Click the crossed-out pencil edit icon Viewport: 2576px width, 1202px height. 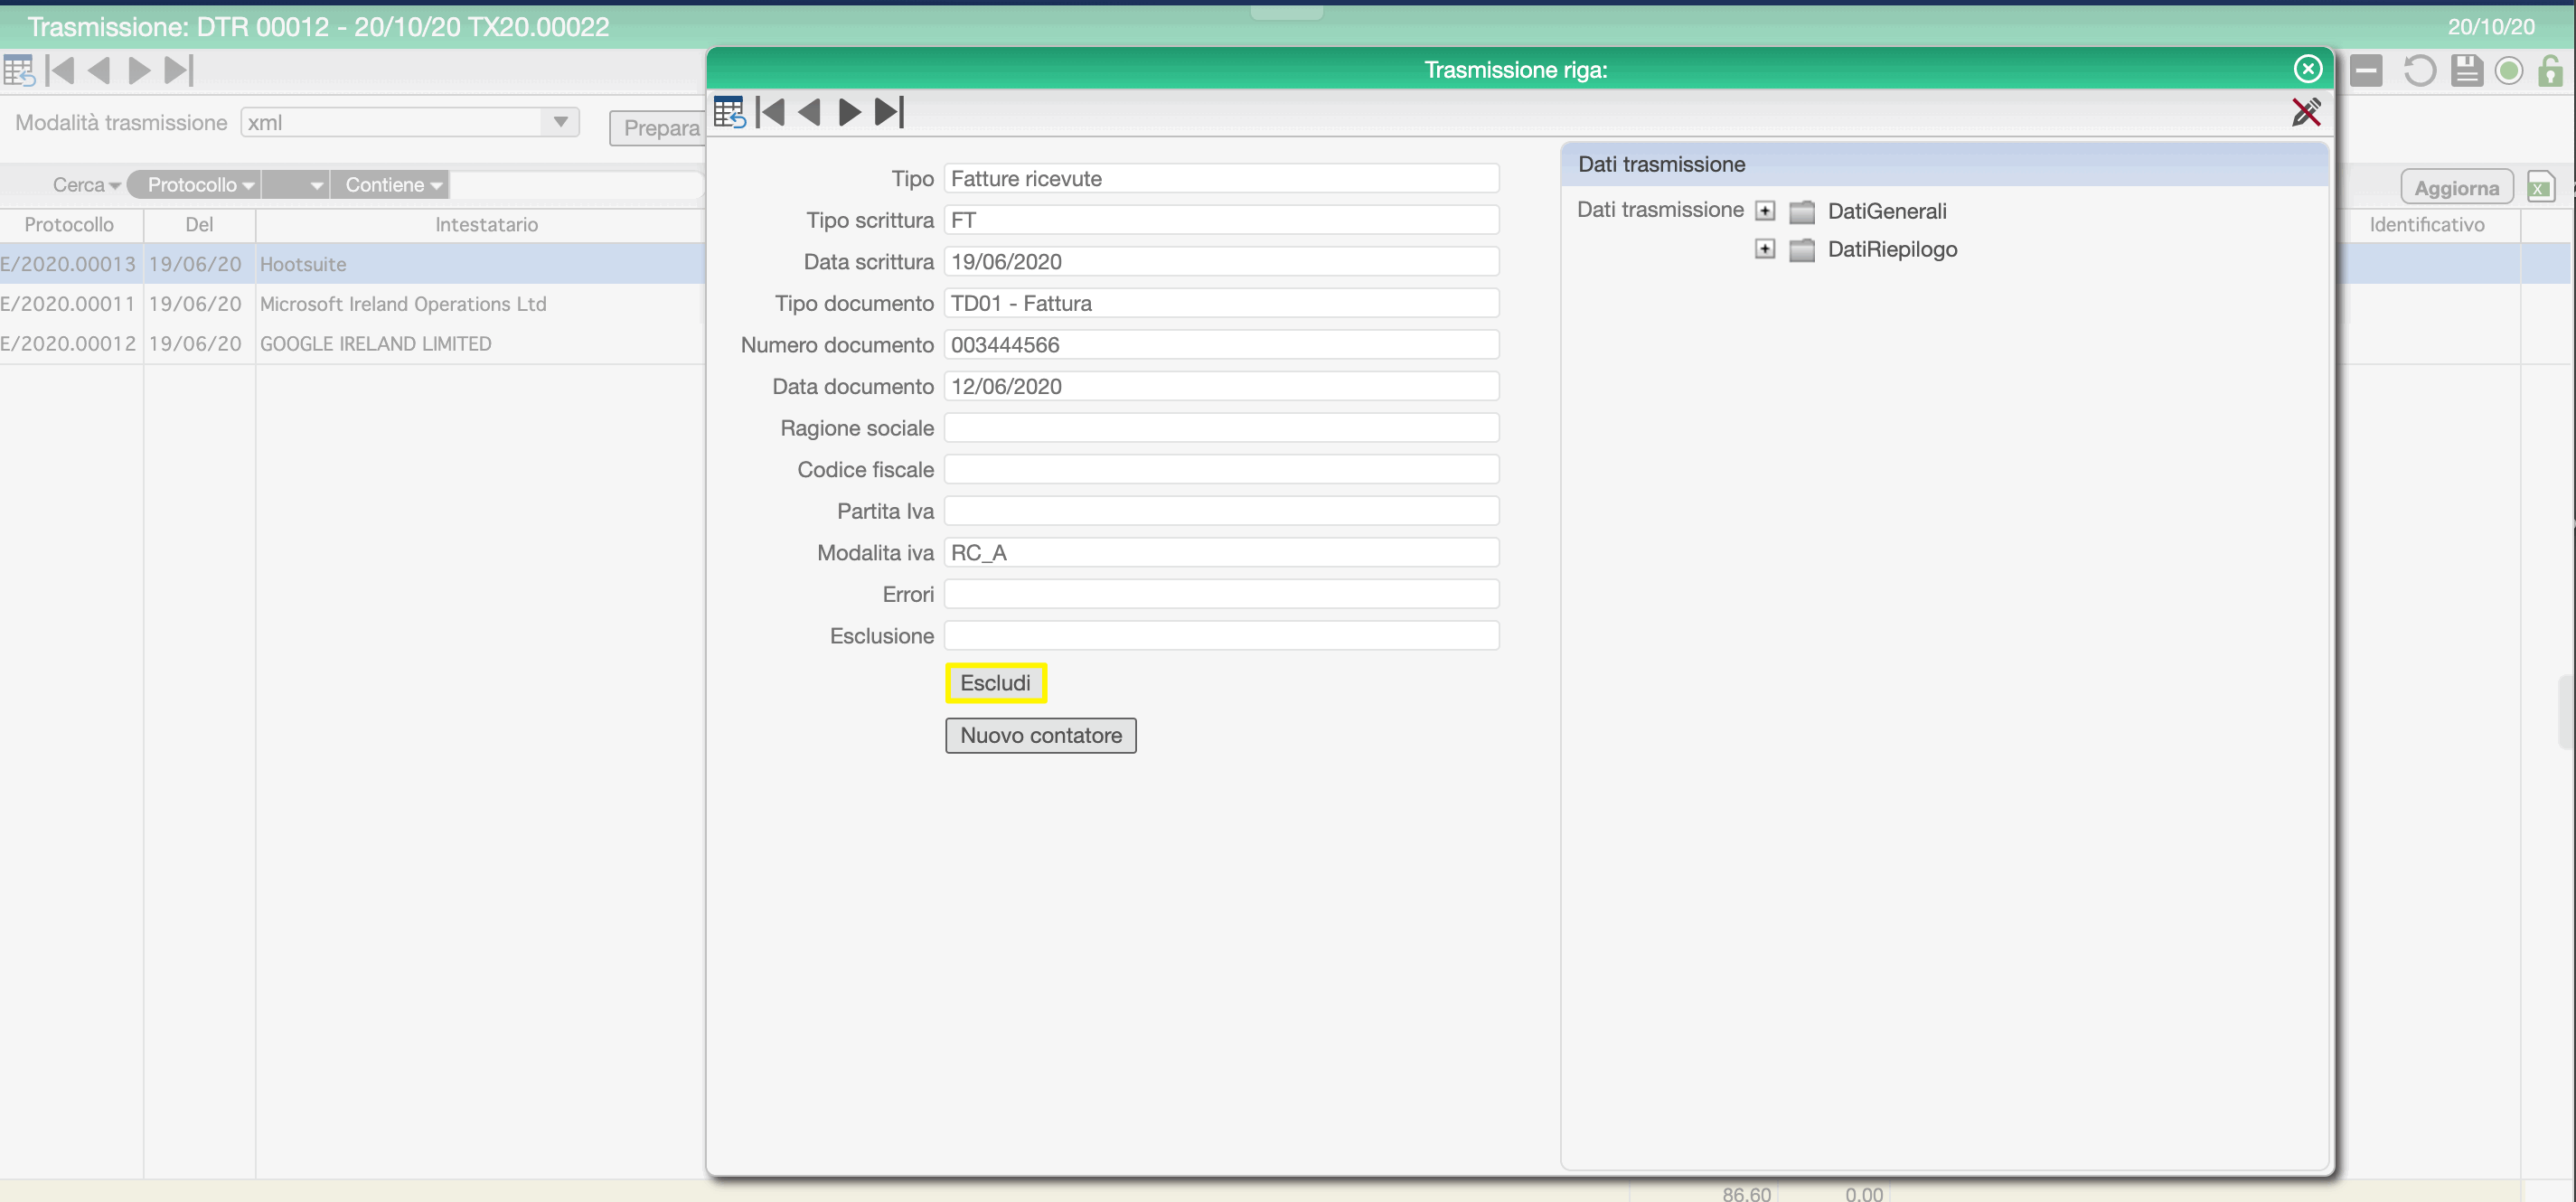pos(2306,112)
